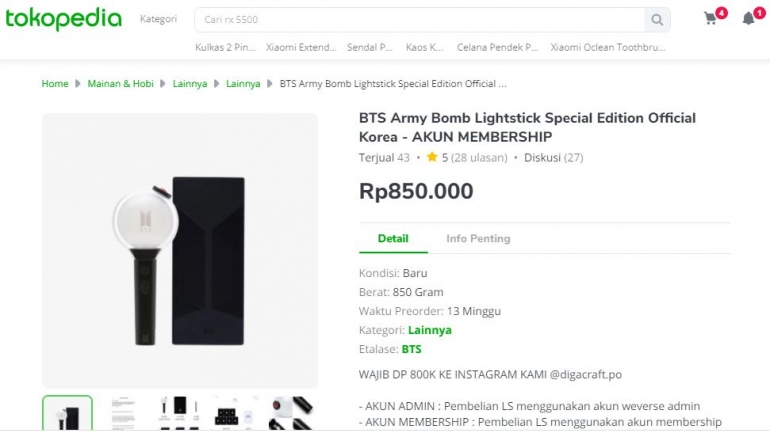Image resolution: width=770 pixels, height=433 pixels.
Task: Open the notifications bell
Action: (748, 18)
